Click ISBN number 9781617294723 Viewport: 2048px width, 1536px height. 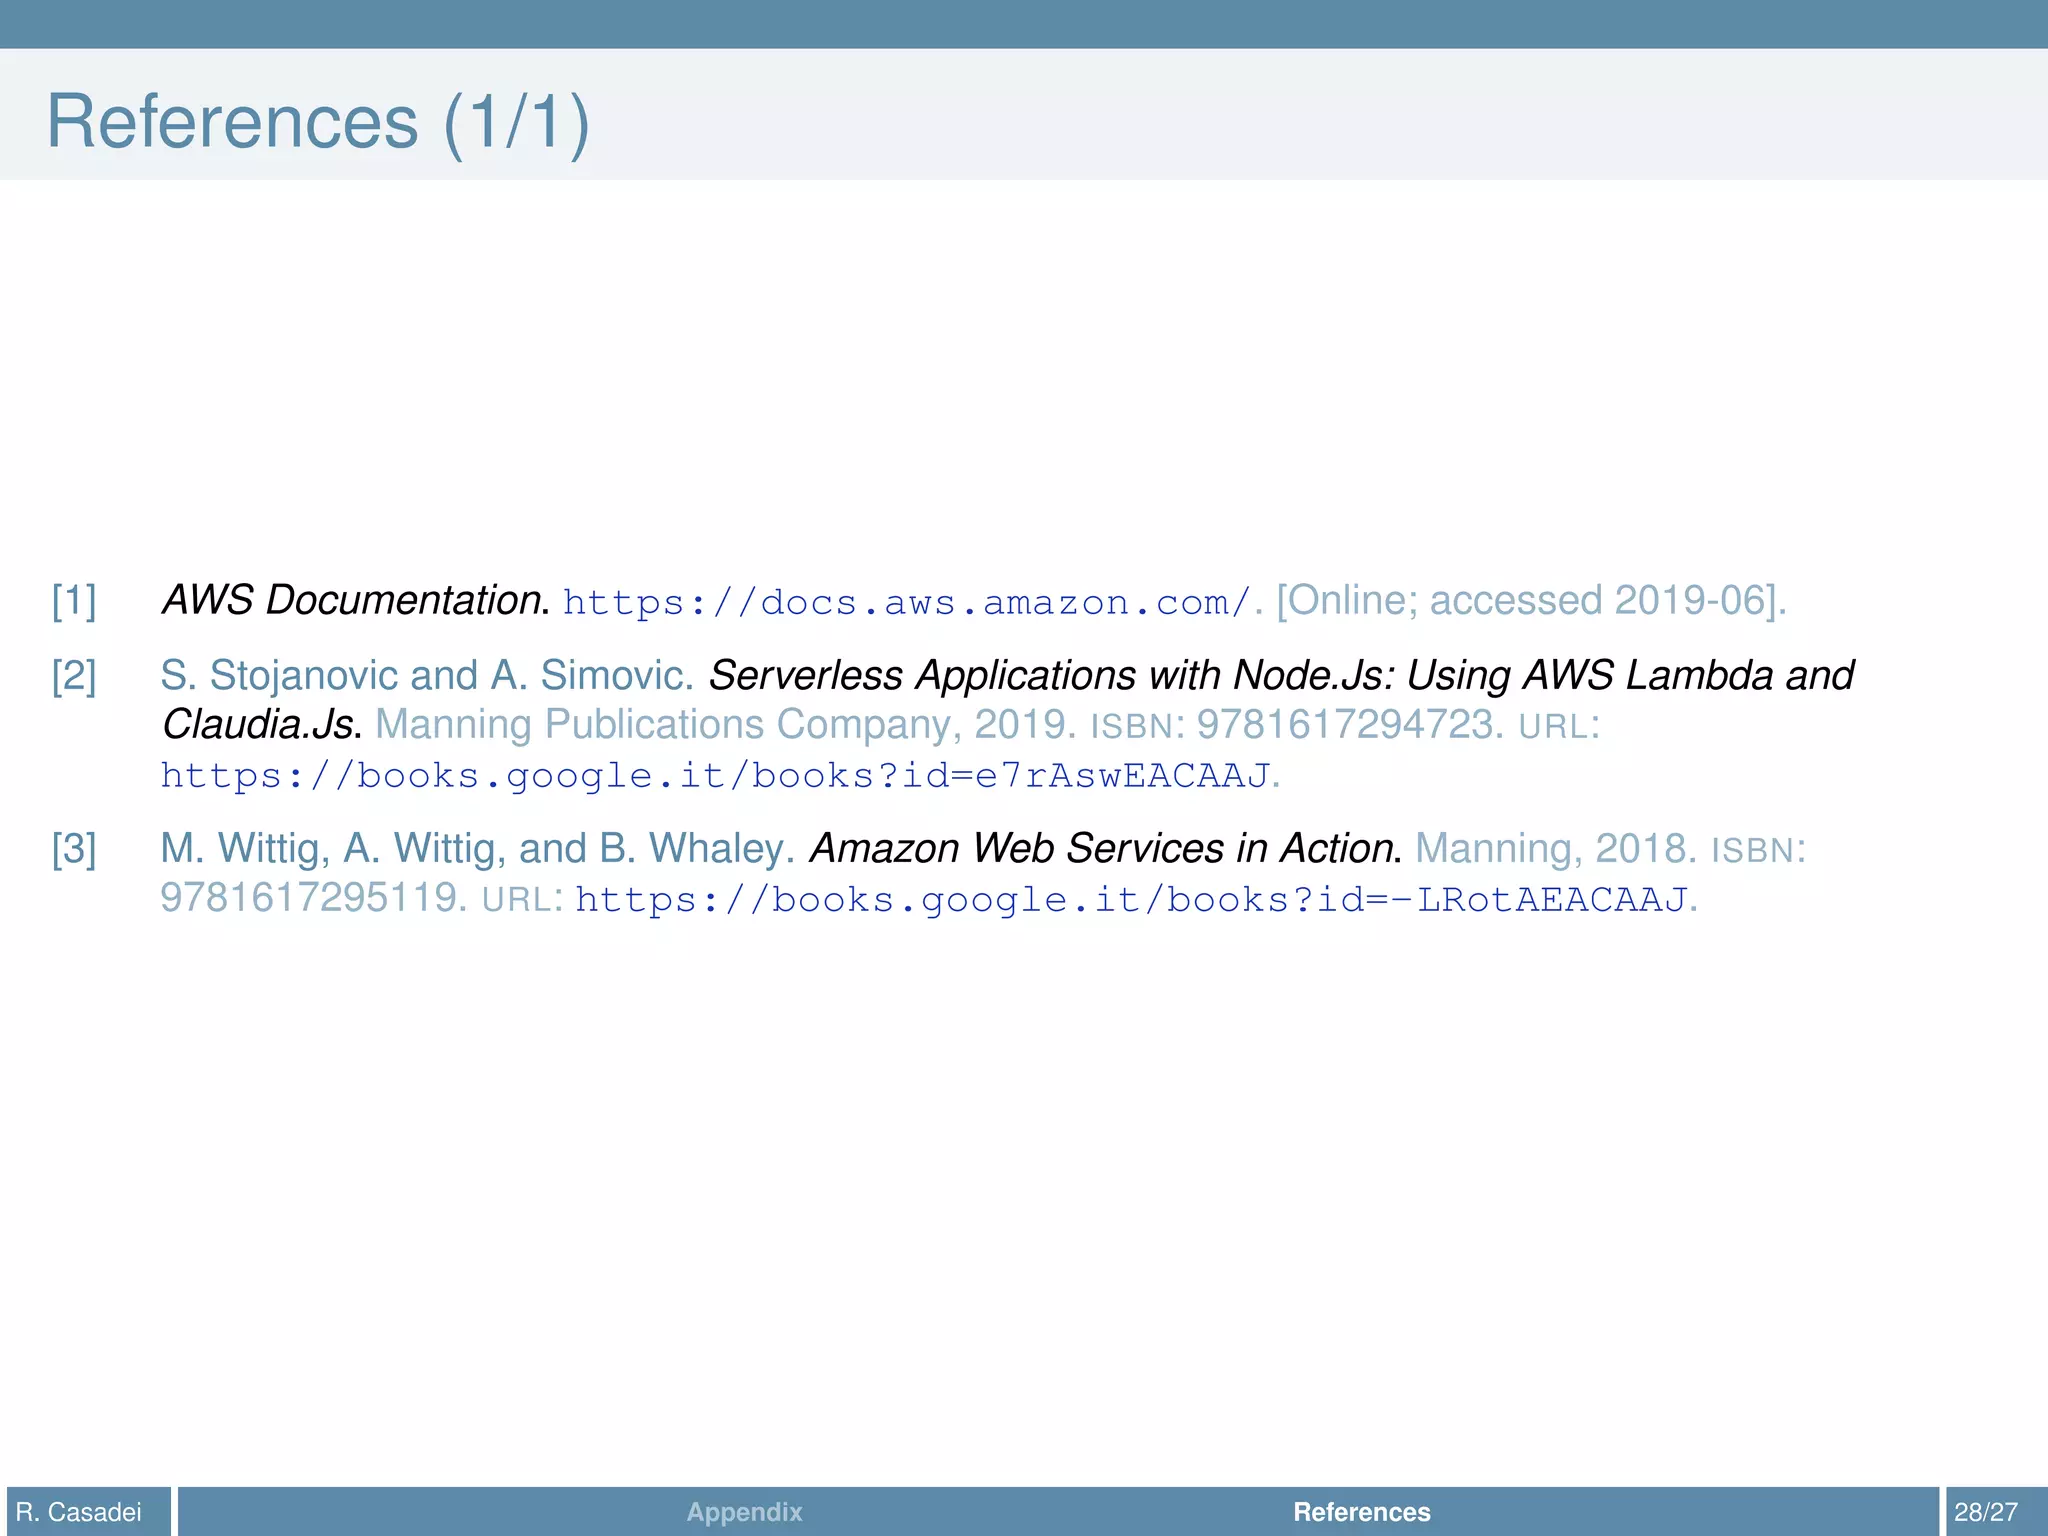point(1345,725)
